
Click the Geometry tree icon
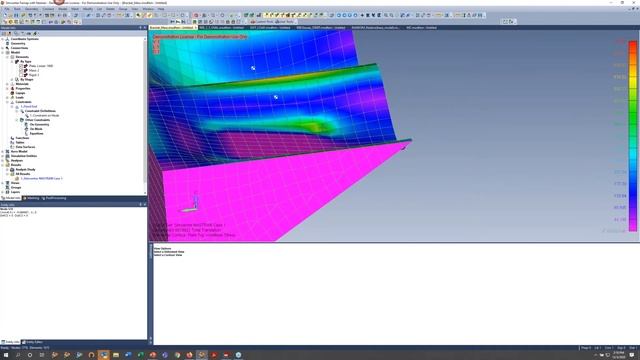(7, 43)
